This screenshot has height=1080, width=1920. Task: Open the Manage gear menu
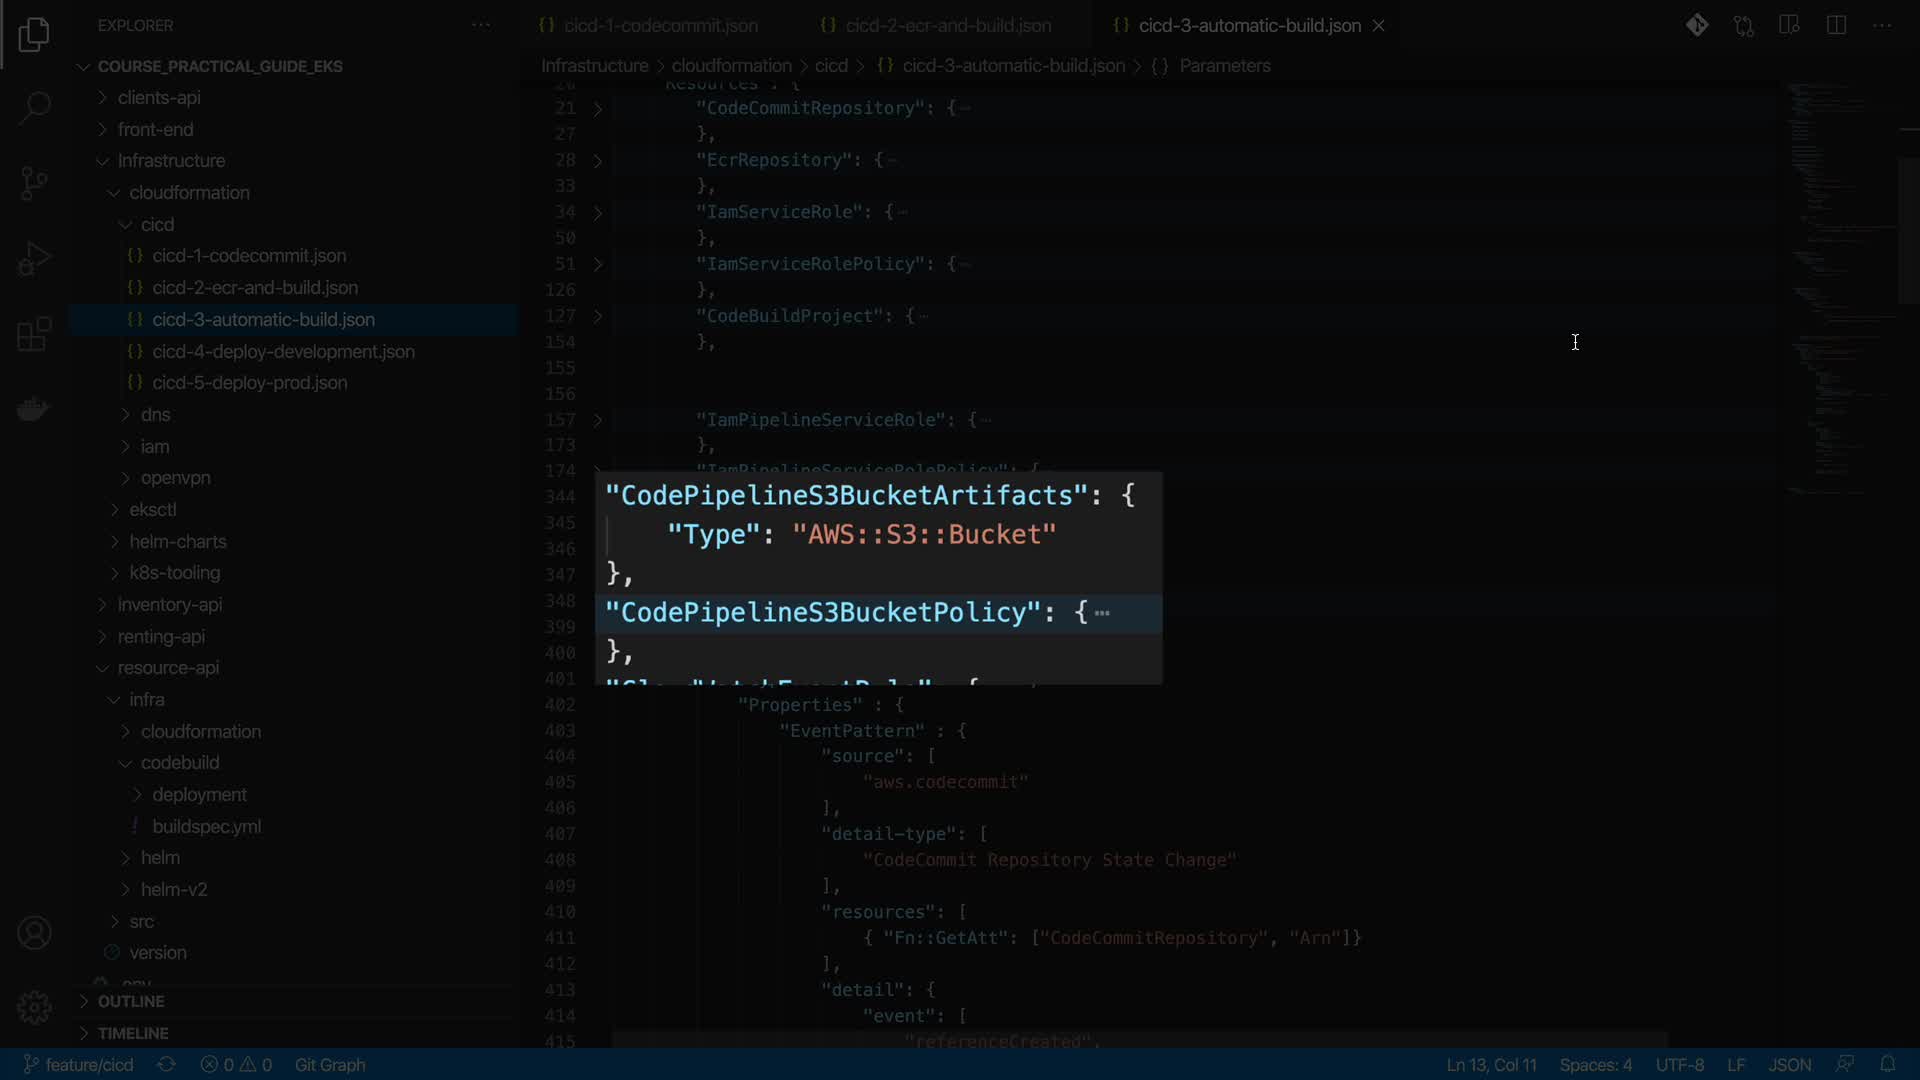tap(34, 1007)
